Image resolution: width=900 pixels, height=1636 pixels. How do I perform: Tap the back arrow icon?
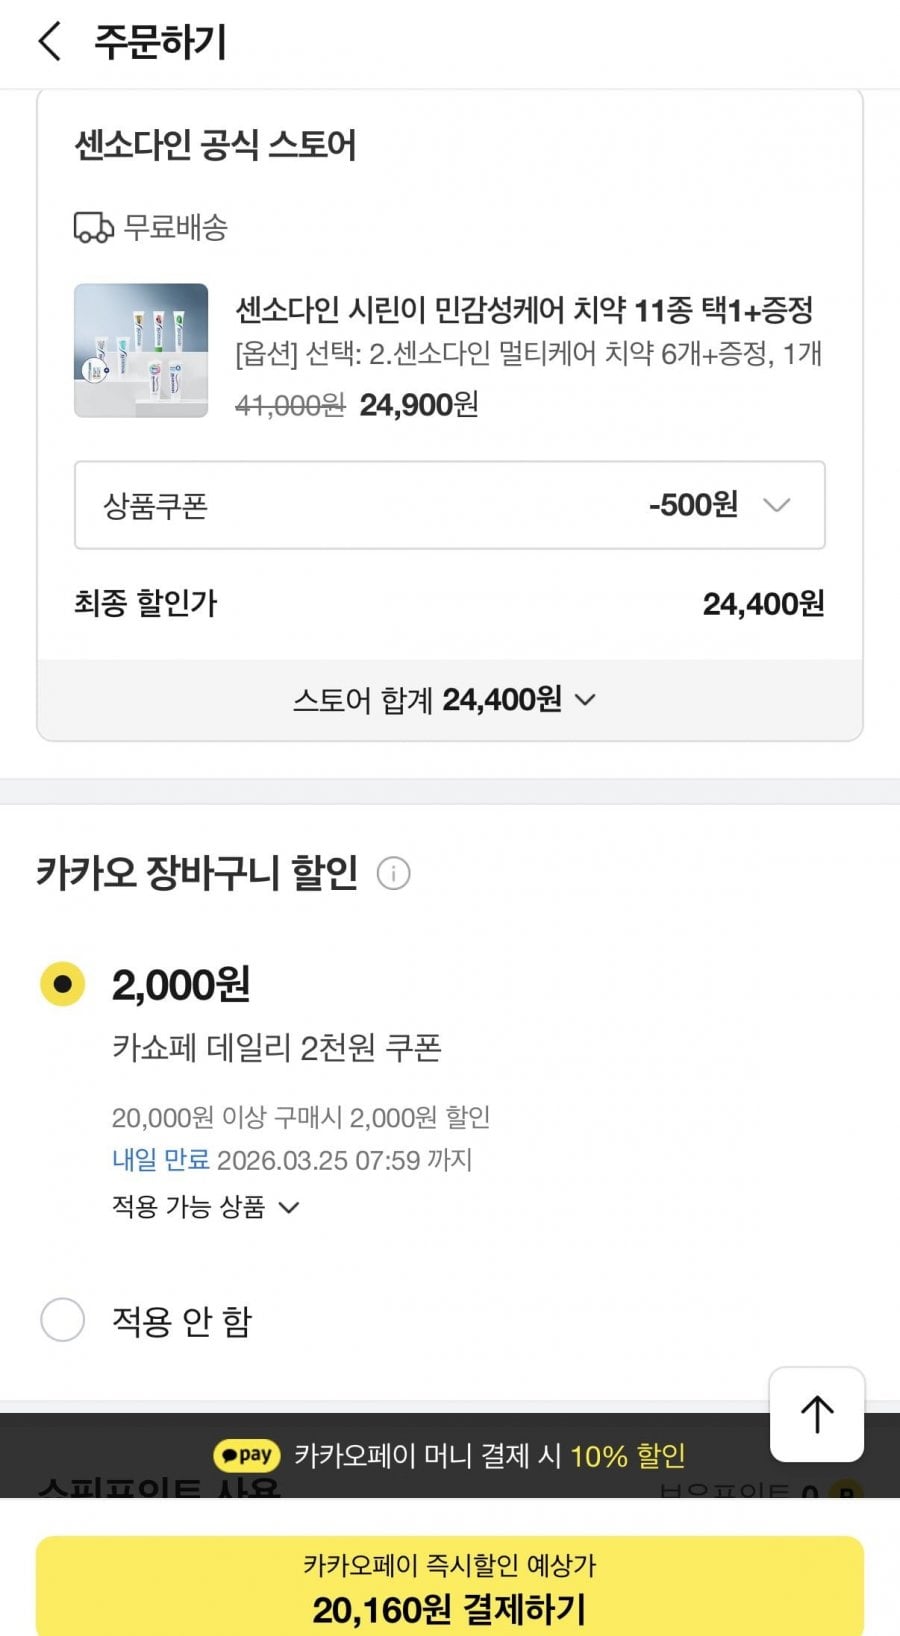[50, 42]
